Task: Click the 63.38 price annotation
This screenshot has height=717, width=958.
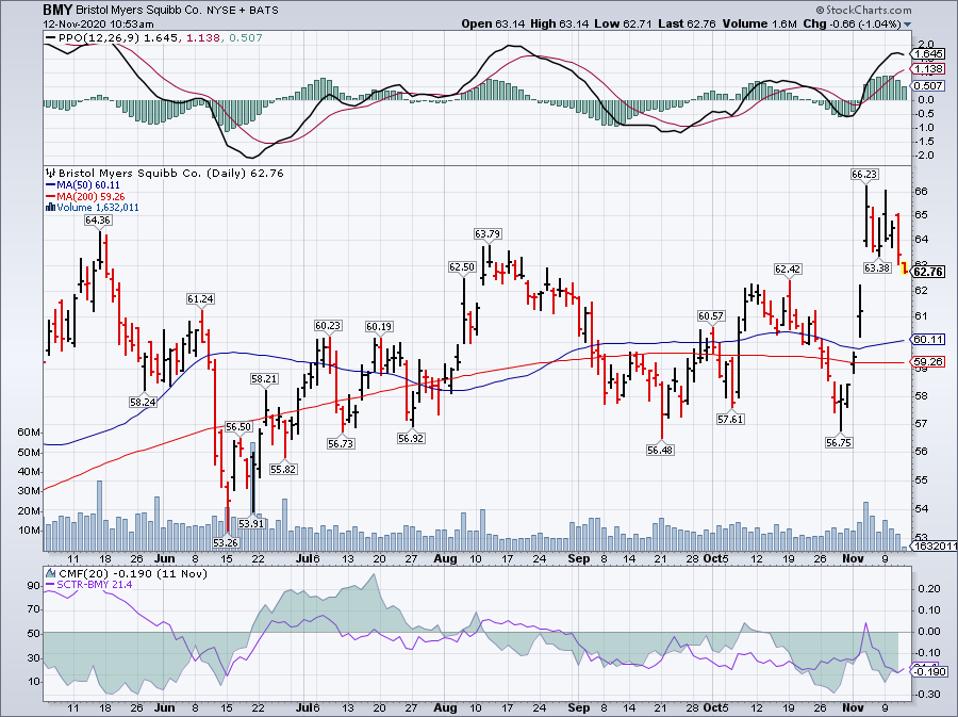Action: 877,268
